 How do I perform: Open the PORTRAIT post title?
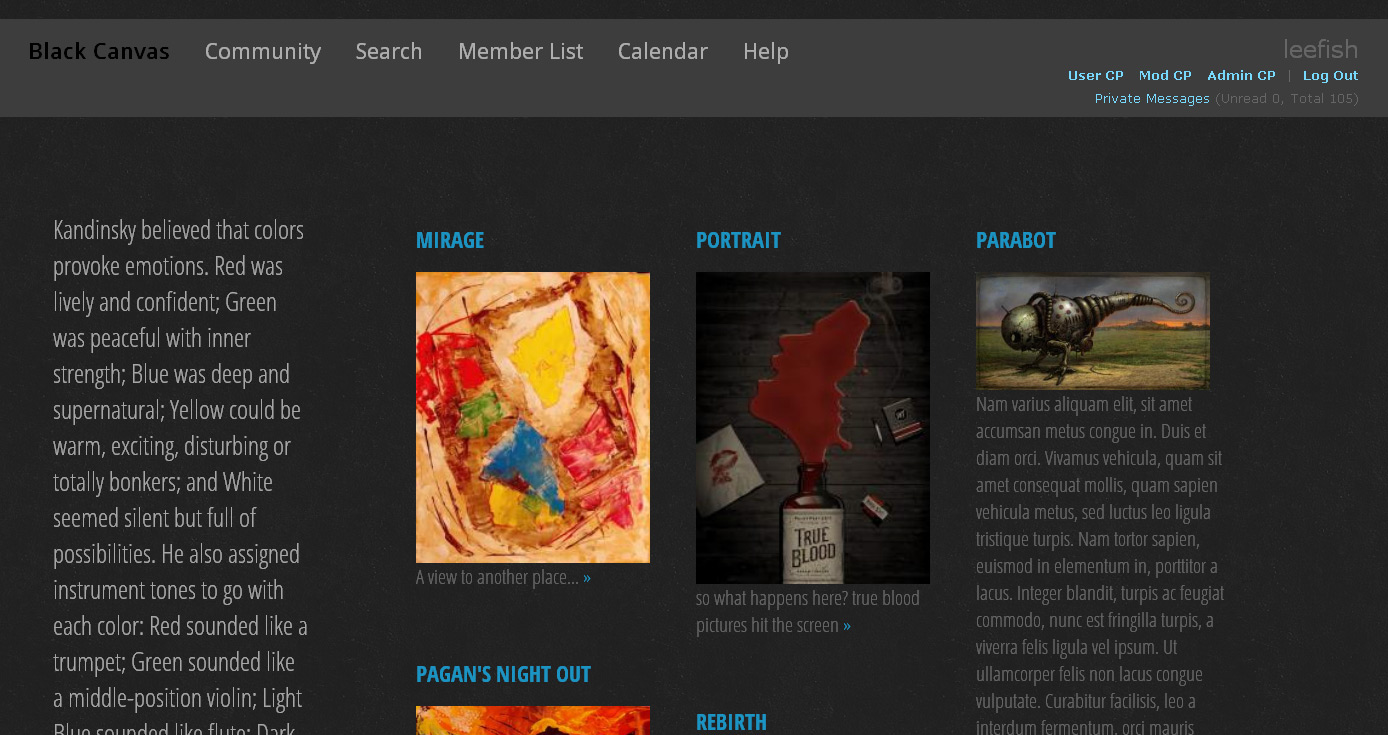pyautogui.click(x=738, y=240)
